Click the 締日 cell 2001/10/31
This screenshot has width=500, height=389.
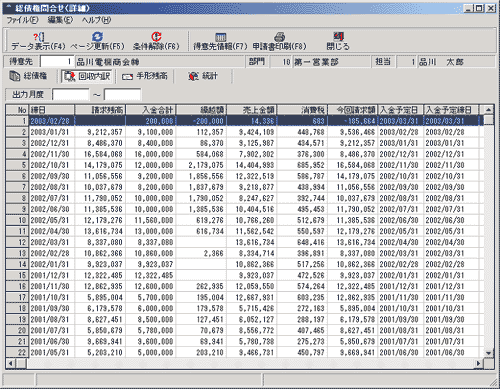point(52,297)
